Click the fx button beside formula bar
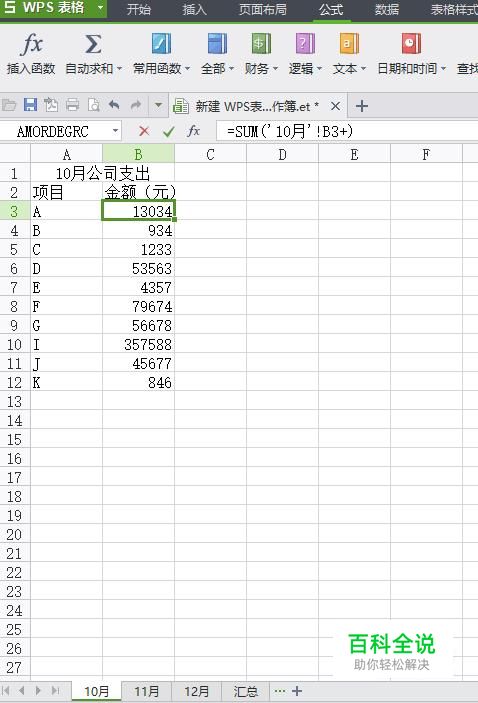 pos(193,131)
